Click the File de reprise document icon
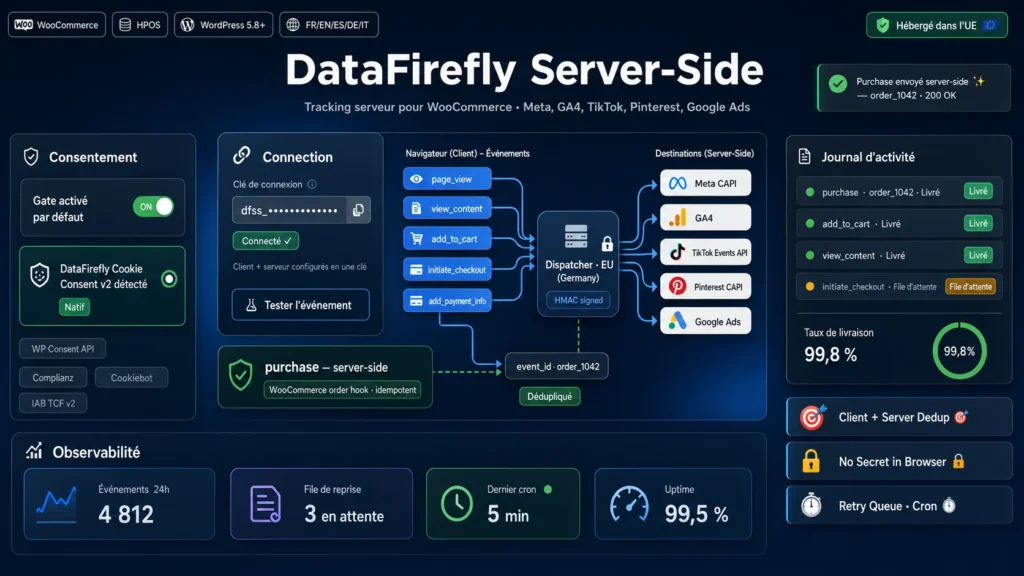Image resolution: width=1024 pixels, height=576 pixels. coord(265,504)
